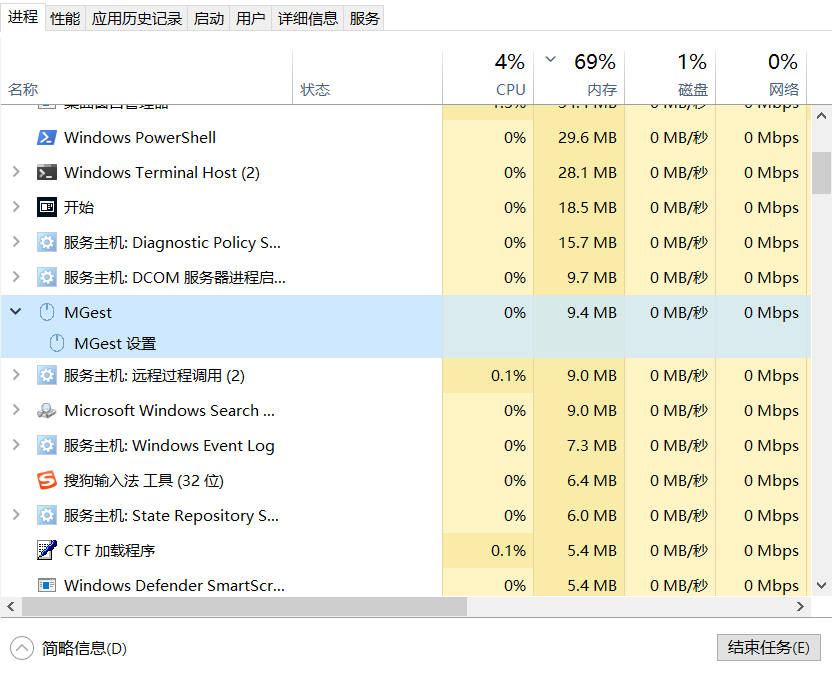Expand 服务主机: DCOM 服务器进程 row
This screenshot has height=678, width=832.
tap(16, 277)
